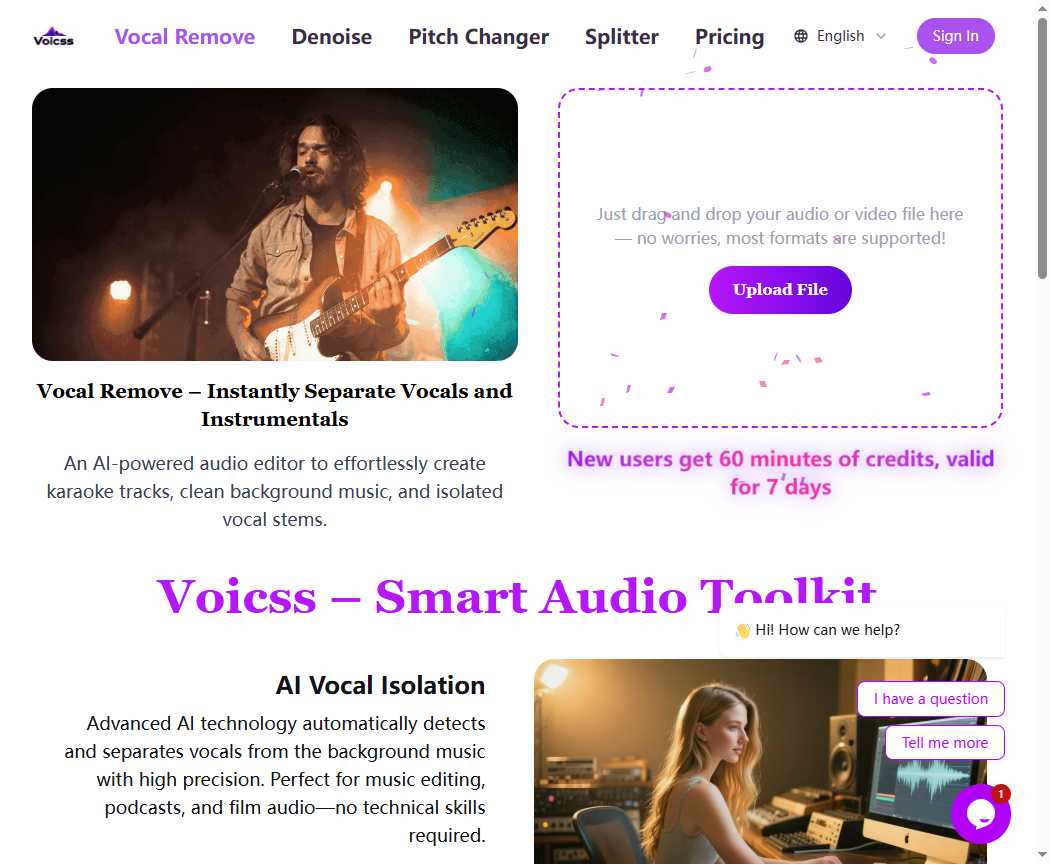
Task: Click the Upload File button
Action: point(780,290)
